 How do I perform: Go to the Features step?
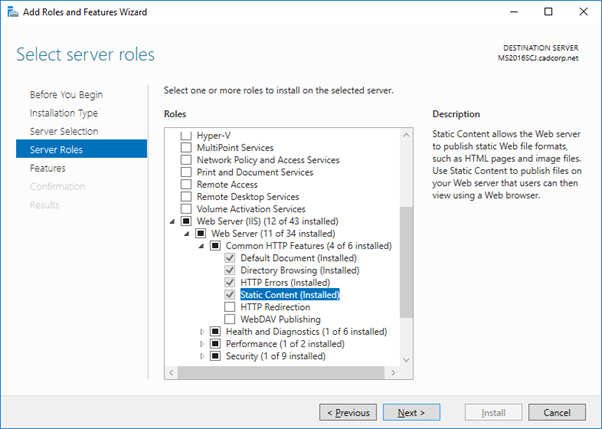tap(48, 168)
